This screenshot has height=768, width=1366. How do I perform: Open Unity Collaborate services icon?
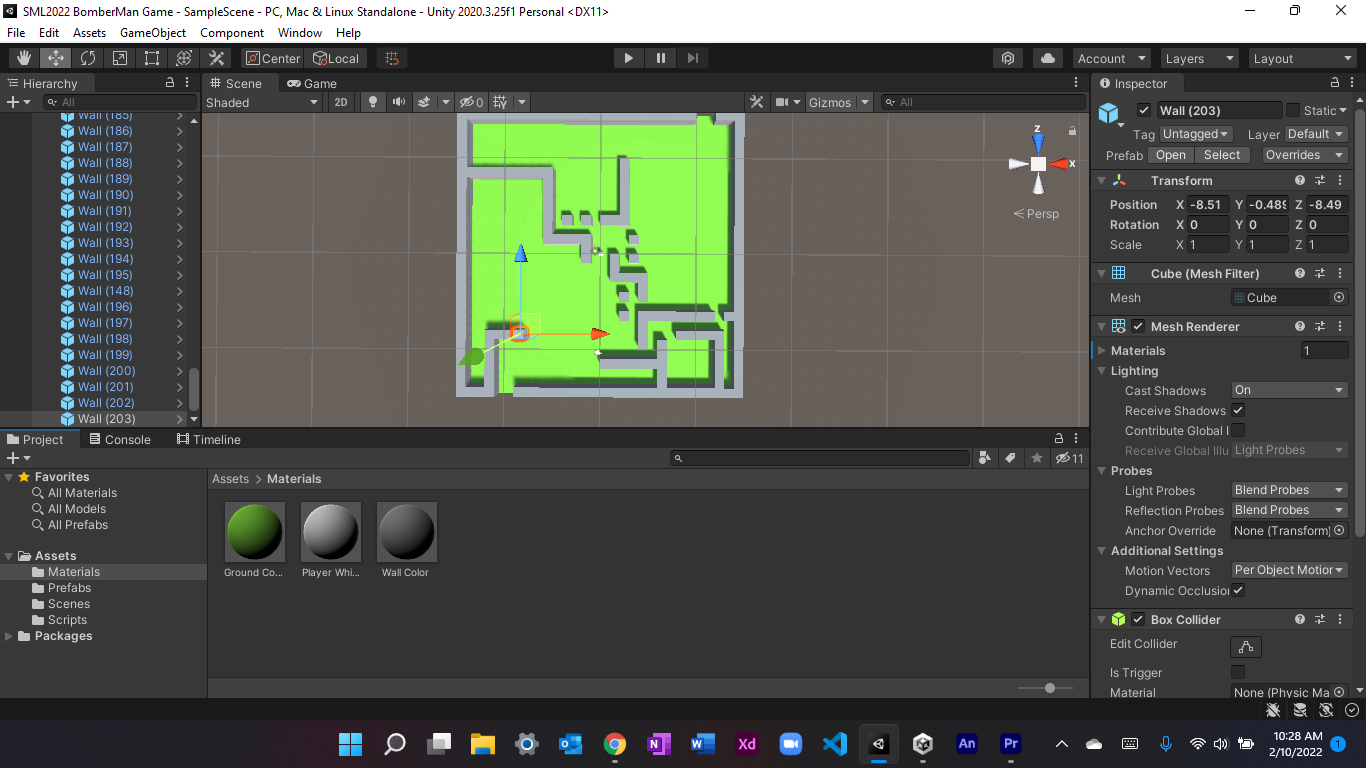click(1008, 58)
